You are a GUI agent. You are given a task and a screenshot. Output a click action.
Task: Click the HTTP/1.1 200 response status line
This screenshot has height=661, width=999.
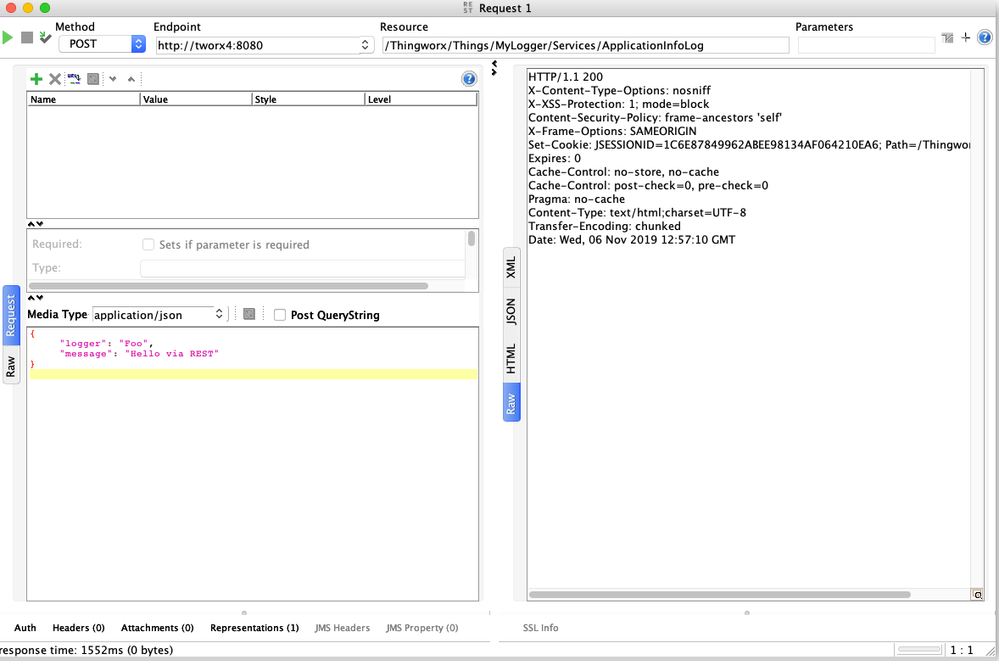pyautogui.click(x=565, y=76)
